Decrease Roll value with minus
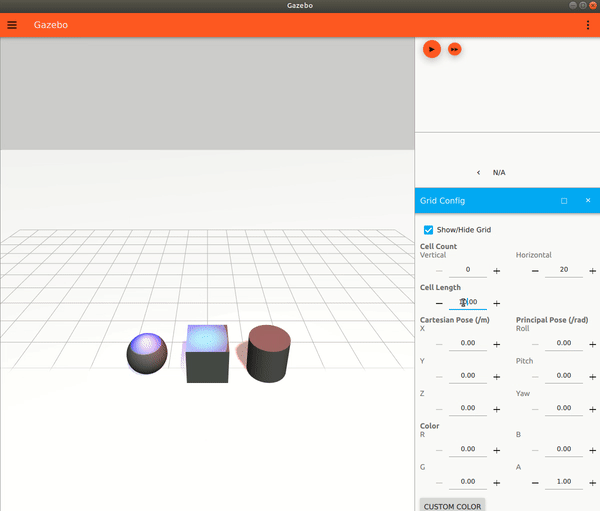 [535, 344]
